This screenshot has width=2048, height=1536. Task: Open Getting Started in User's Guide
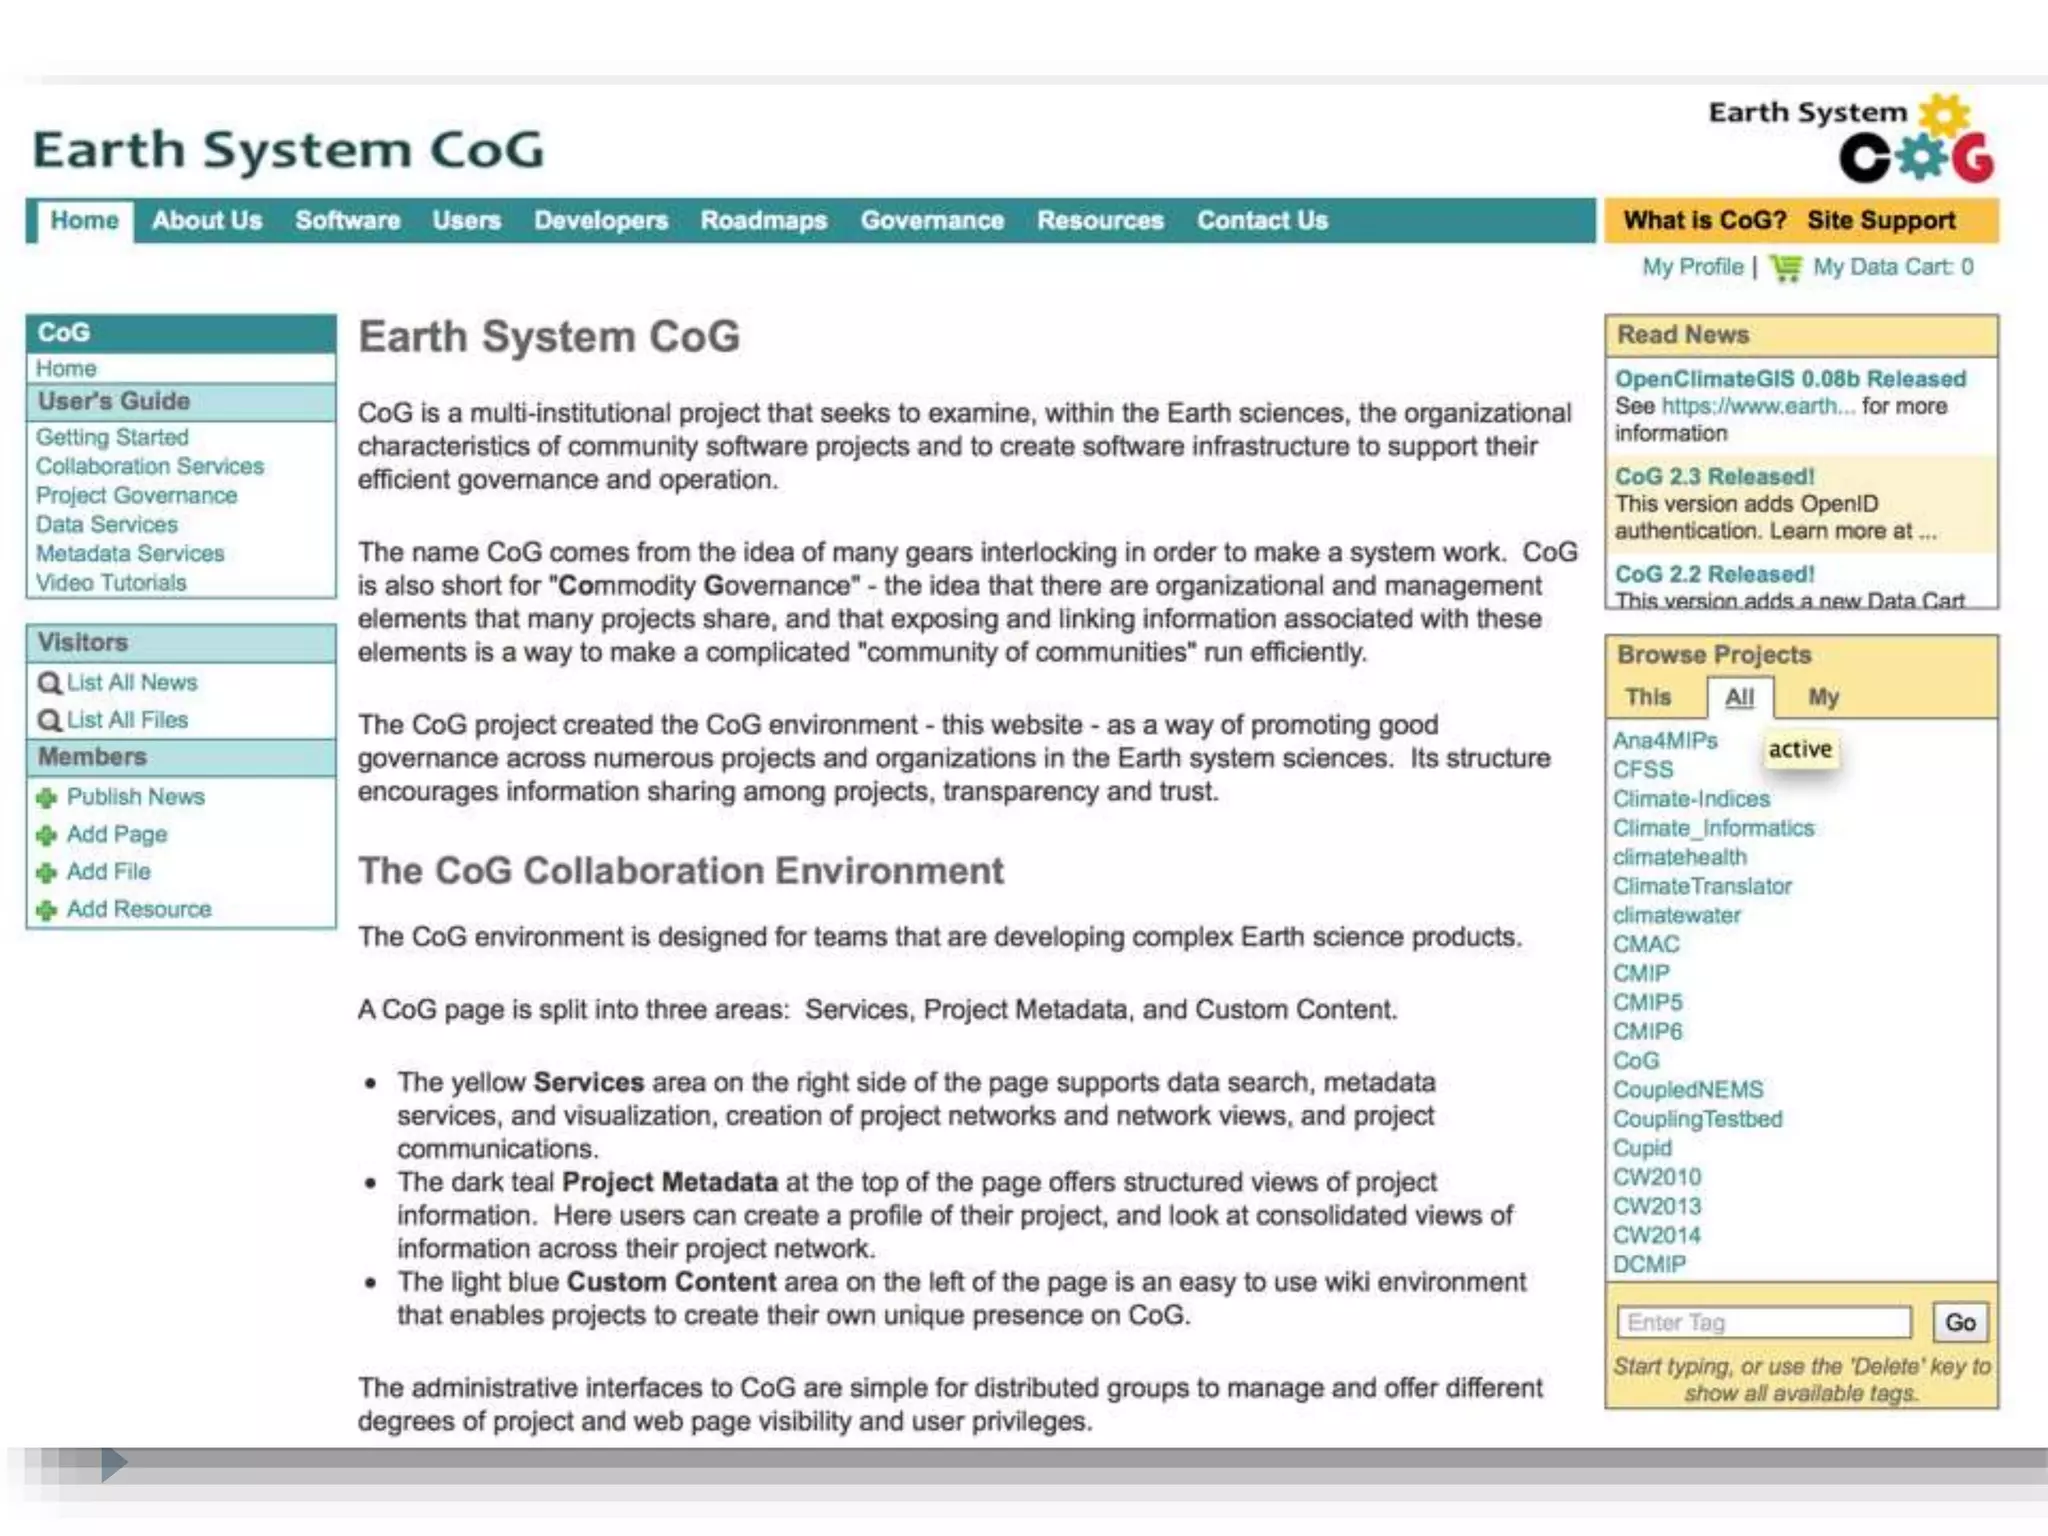click(x=112, y=438)
